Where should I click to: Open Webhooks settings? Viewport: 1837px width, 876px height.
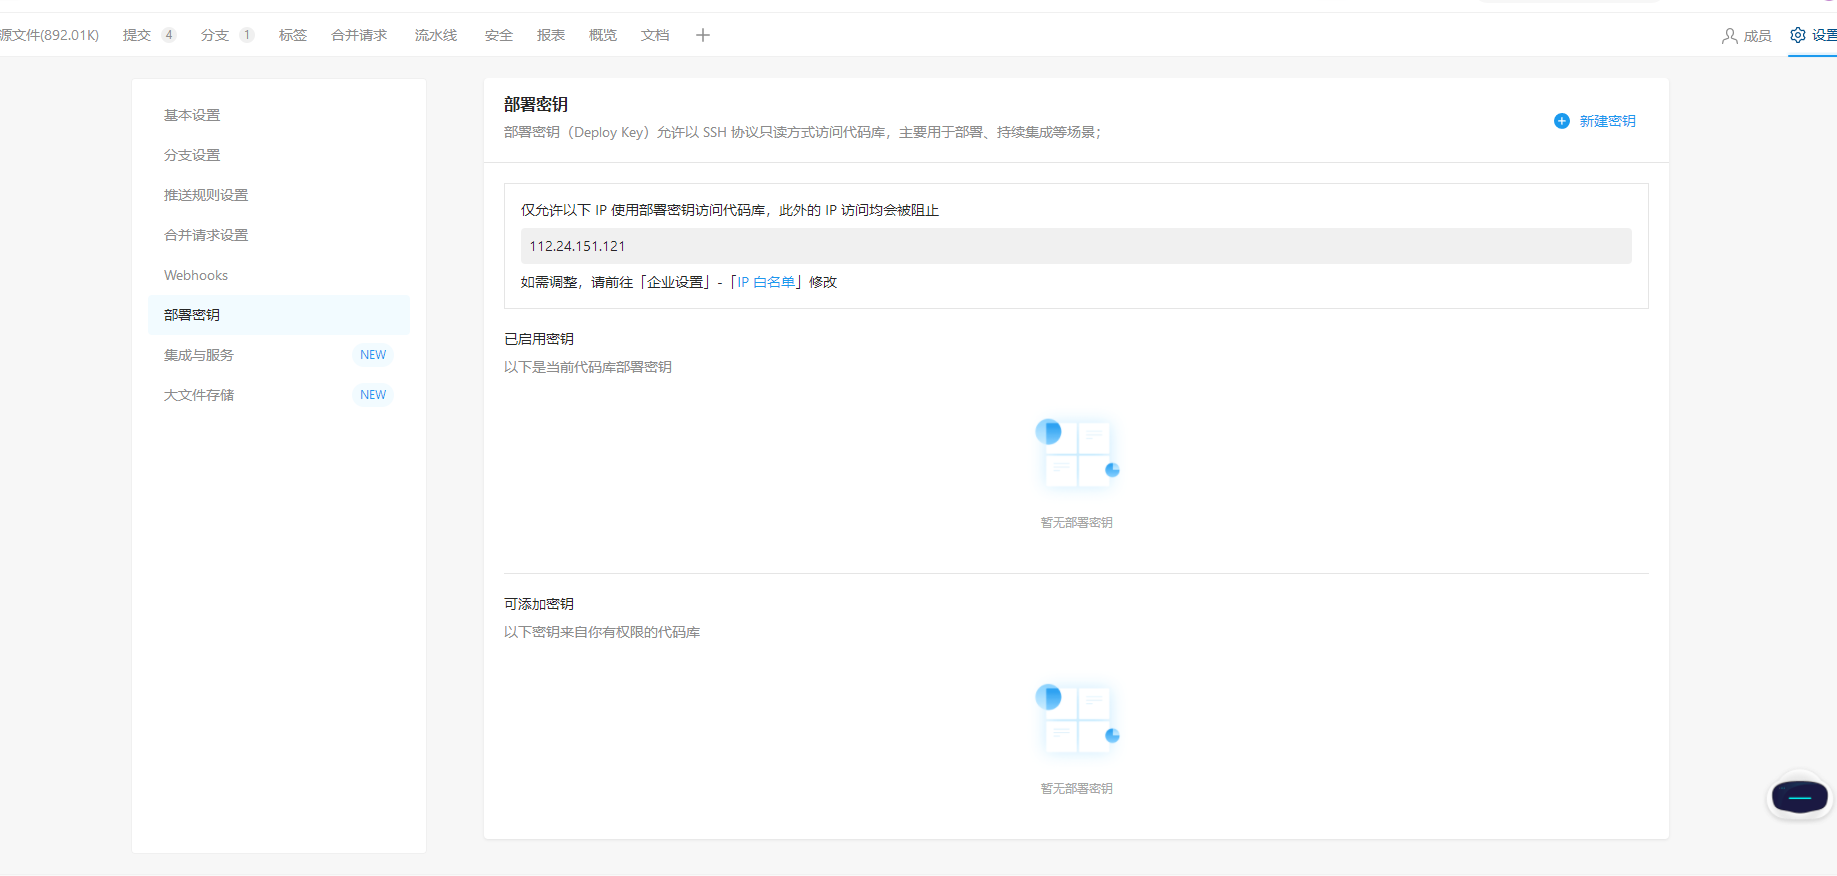[x=279, y=275]
